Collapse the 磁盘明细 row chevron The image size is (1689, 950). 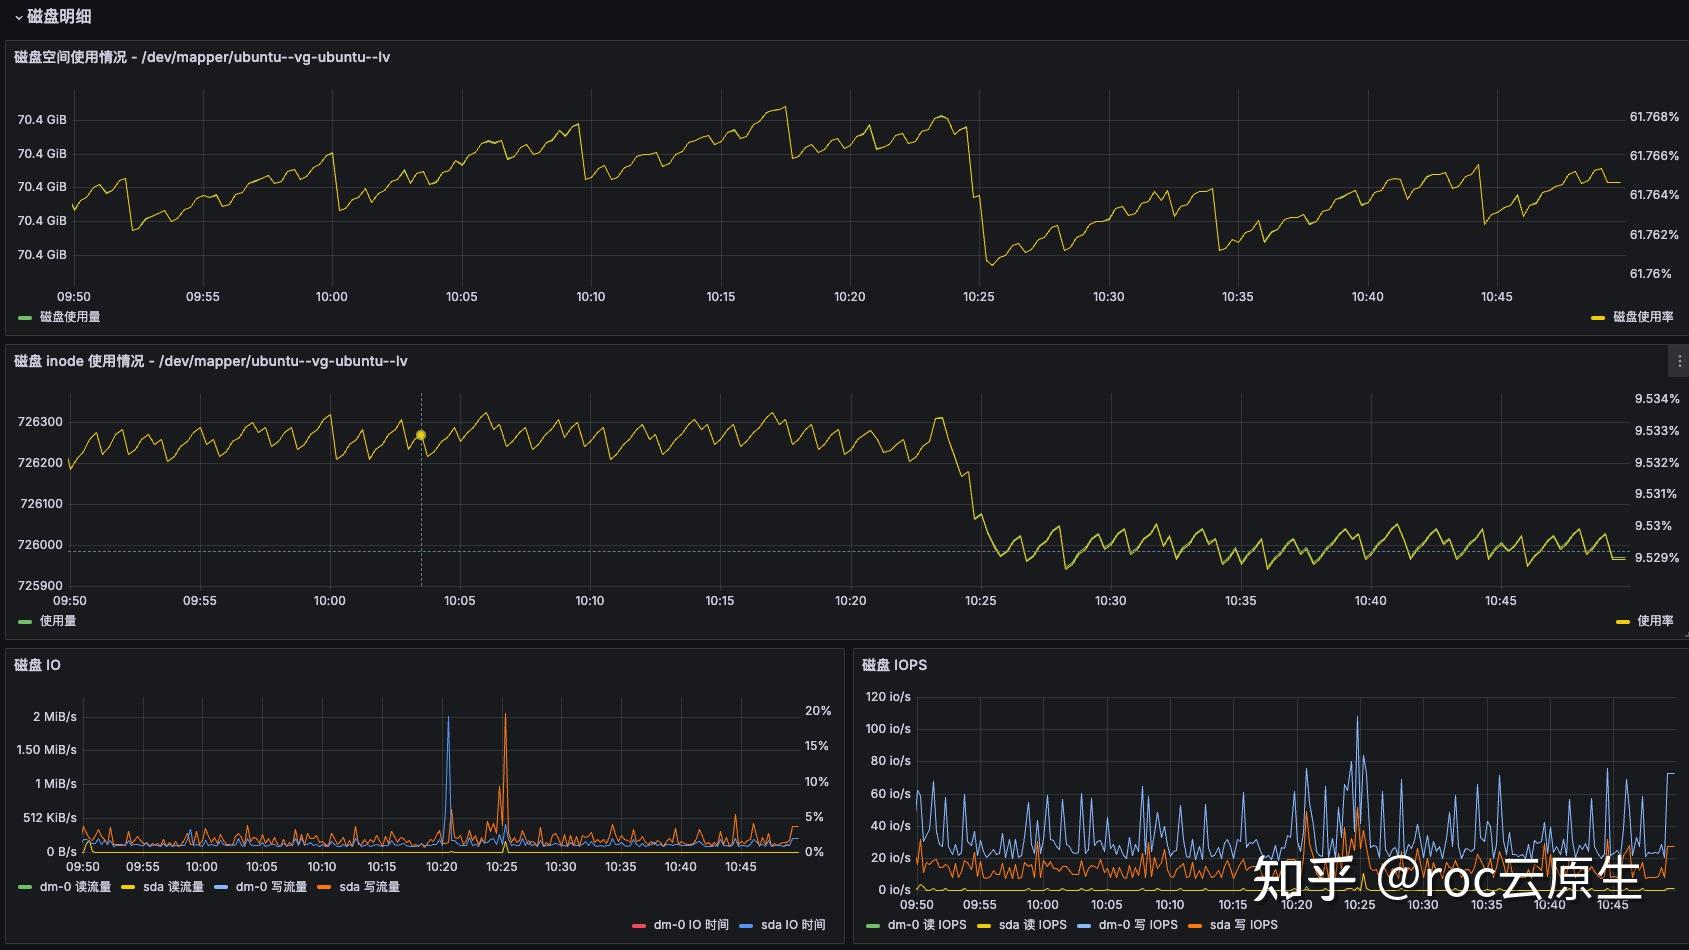point(18,17)
